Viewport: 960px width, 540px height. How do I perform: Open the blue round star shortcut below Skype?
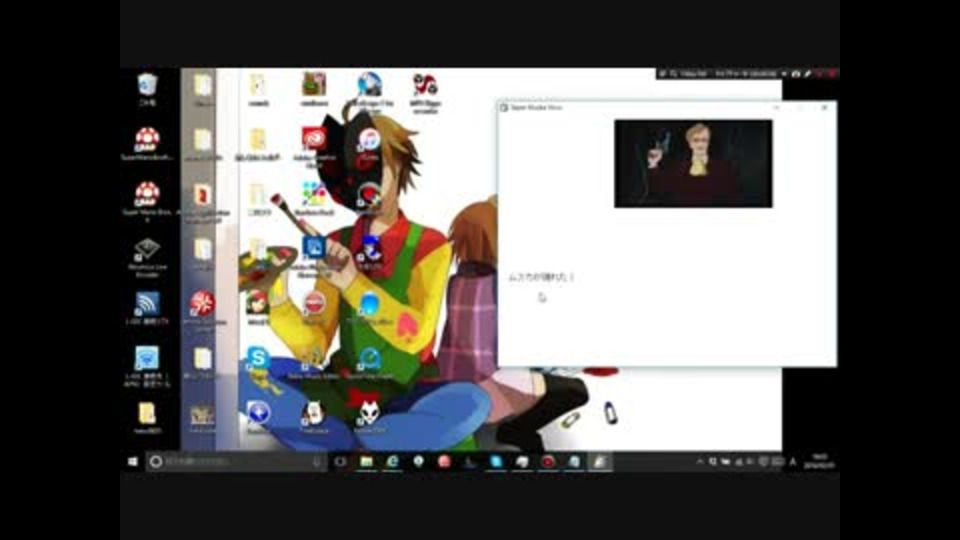click(x=258, y=413)
